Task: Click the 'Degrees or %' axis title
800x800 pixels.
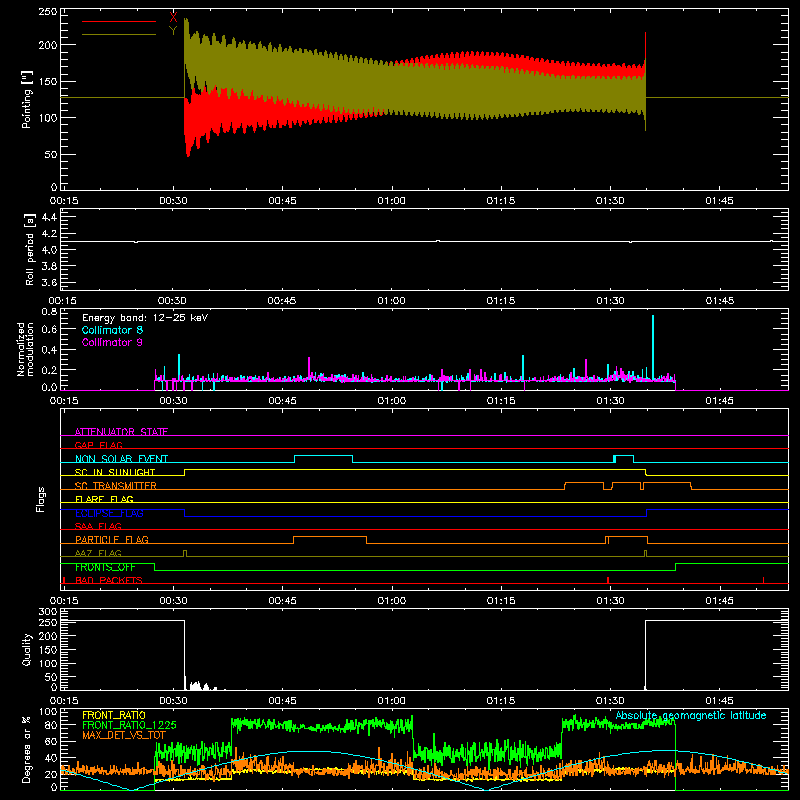Action: click(26, 749)
